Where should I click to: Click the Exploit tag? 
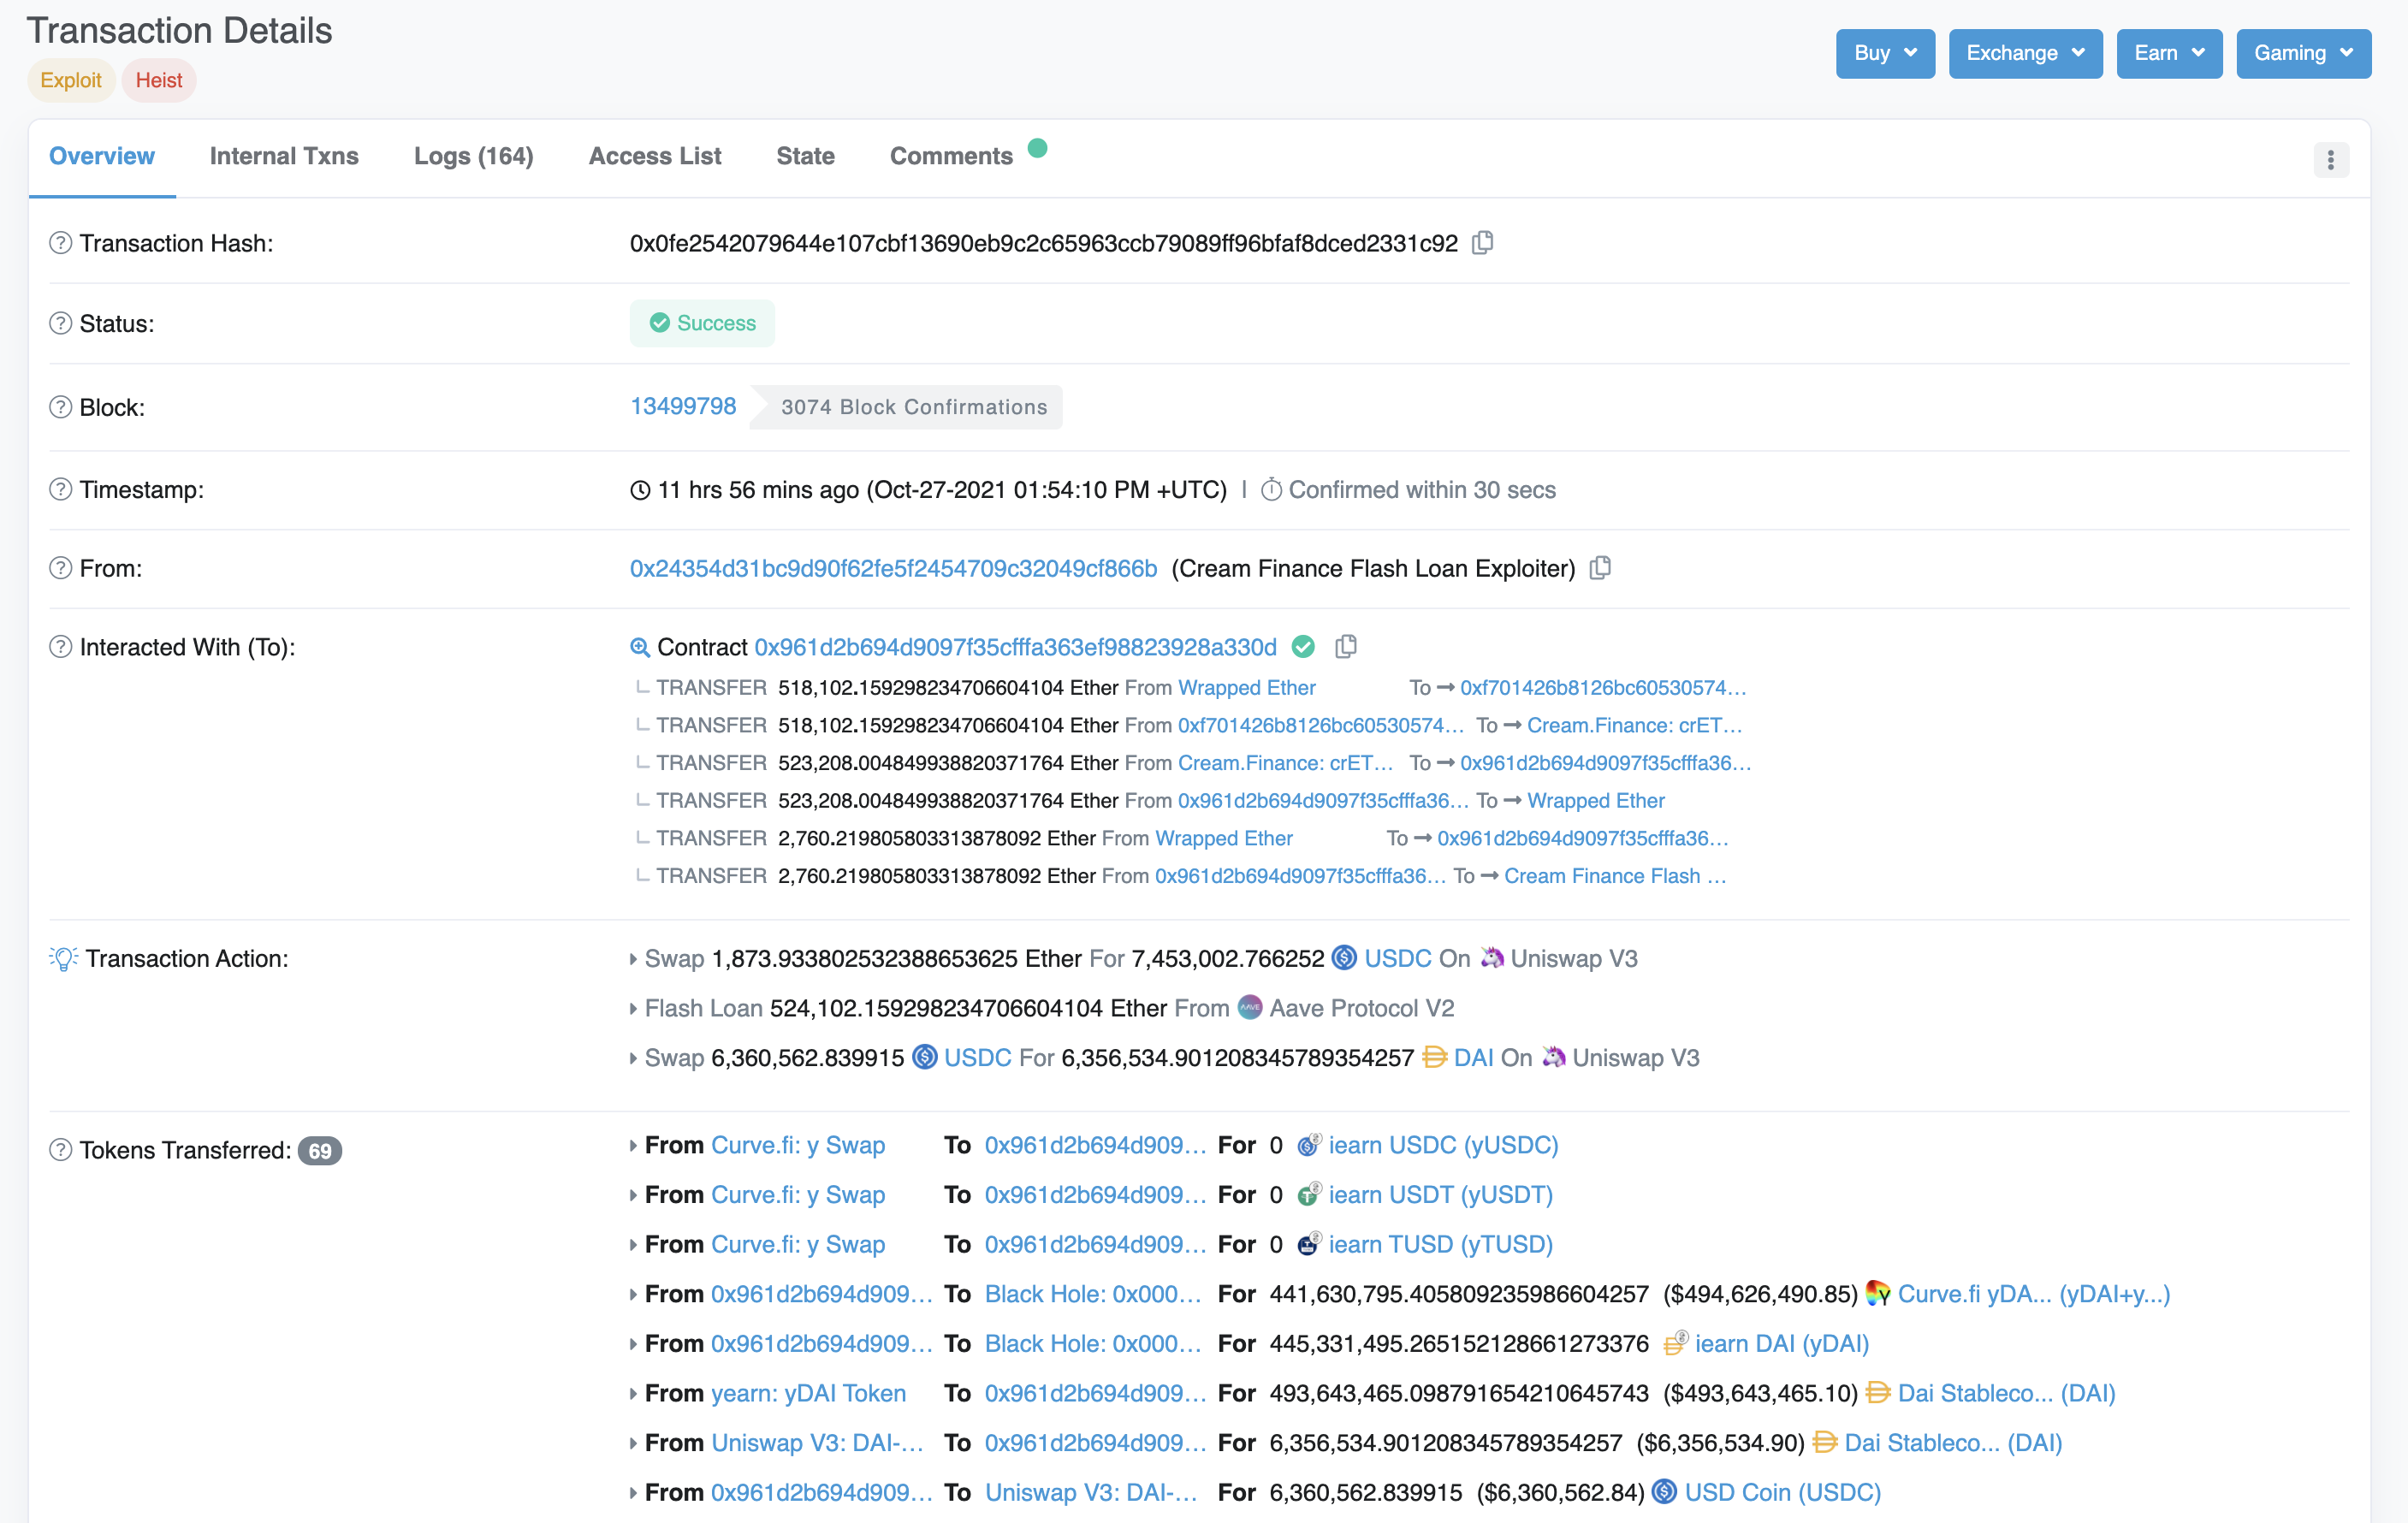(71, 80)
